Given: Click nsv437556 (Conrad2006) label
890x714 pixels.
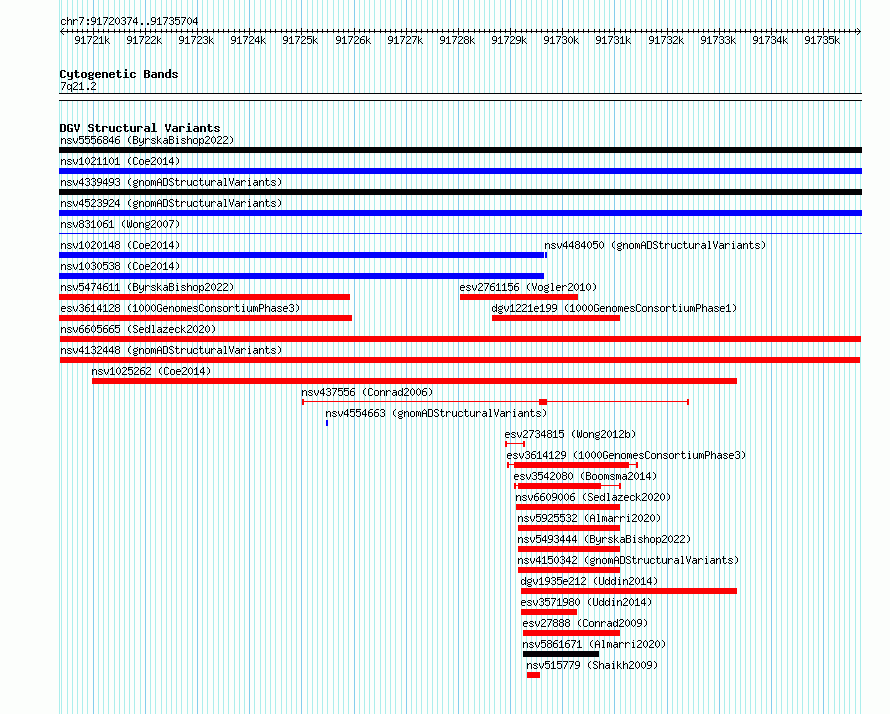Looking at the screenshot, I should tap(367, 392).
